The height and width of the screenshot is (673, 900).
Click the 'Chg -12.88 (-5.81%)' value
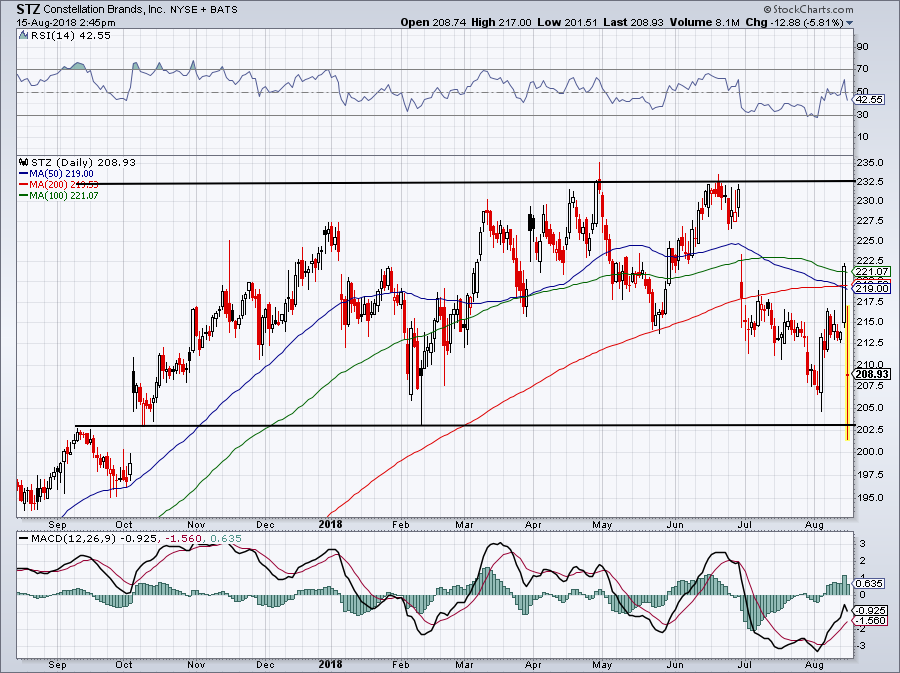coord(794,22)
